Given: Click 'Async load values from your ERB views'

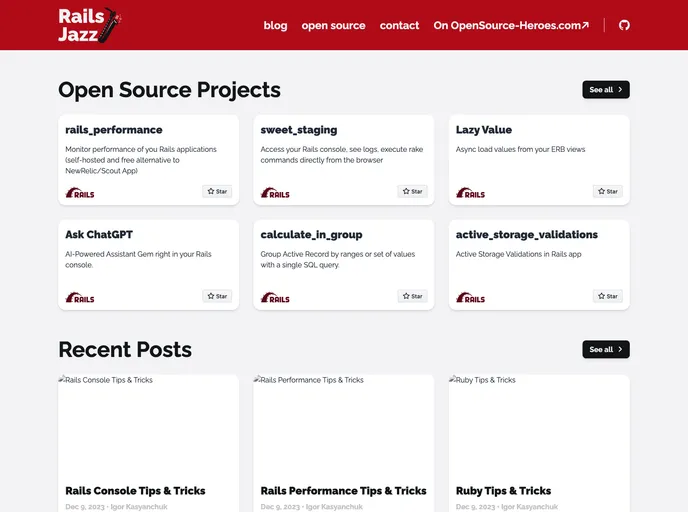Looking at the screenshot, I should (x=520, y=149).
